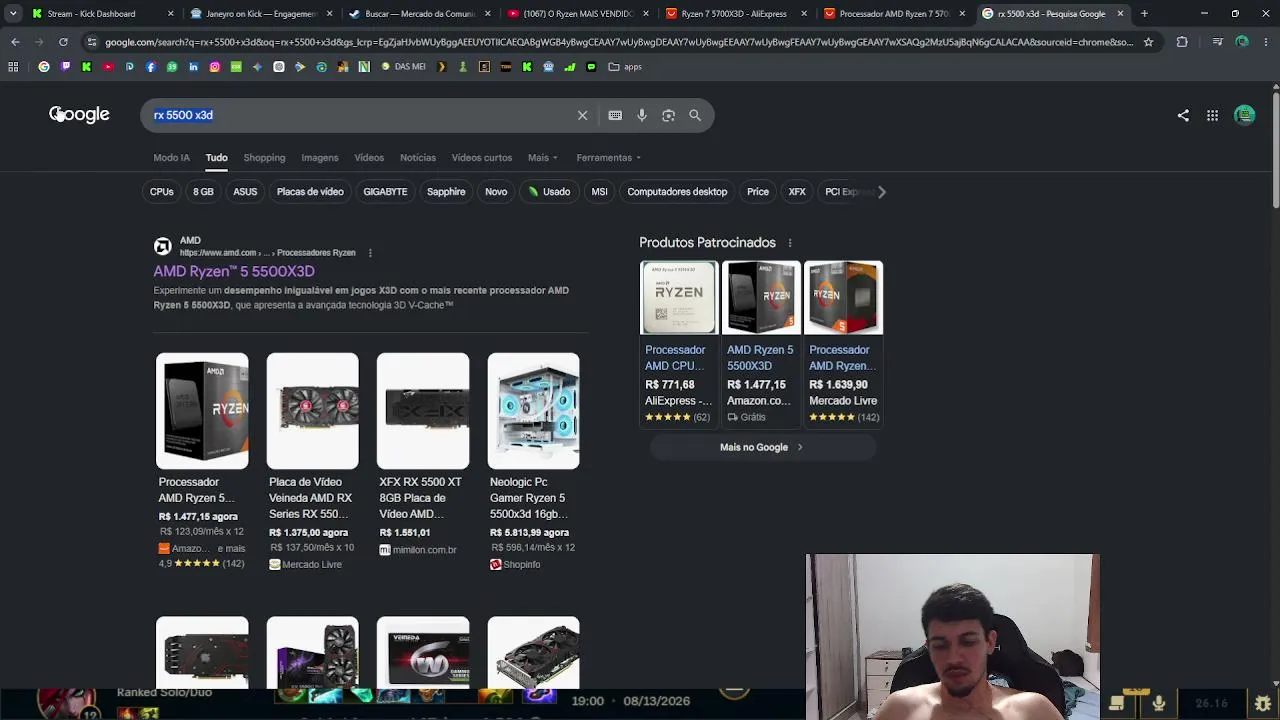Filter by the Computadores desktop chip
The image size is (1280, 720).
[677, 192]
